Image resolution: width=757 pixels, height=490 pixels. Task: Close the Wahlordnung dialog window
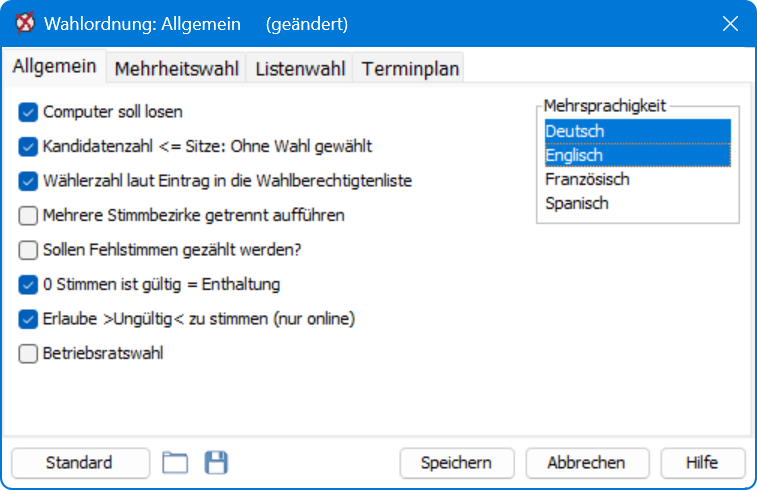click(x=730, y=23)
